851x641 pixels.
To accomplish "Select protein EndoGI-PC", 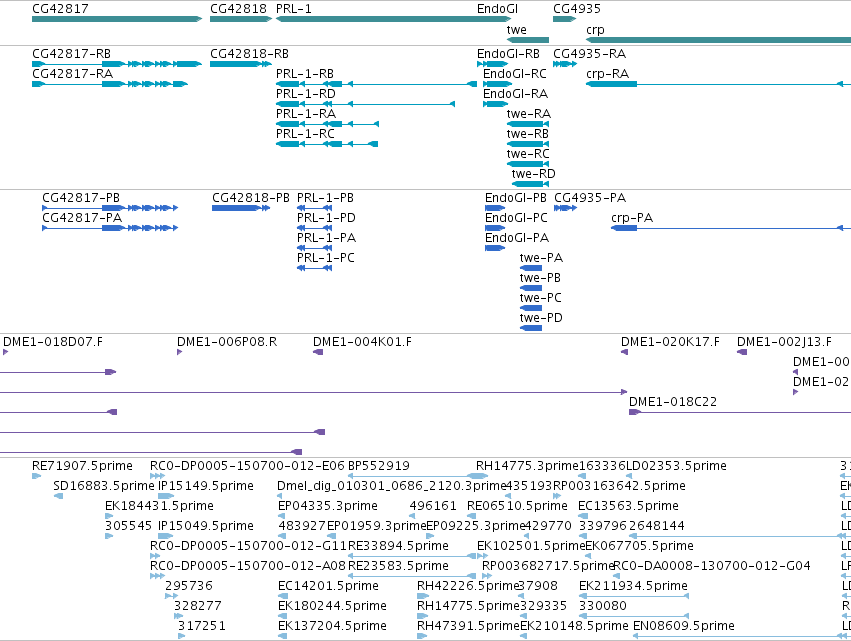I will (495, 228).
